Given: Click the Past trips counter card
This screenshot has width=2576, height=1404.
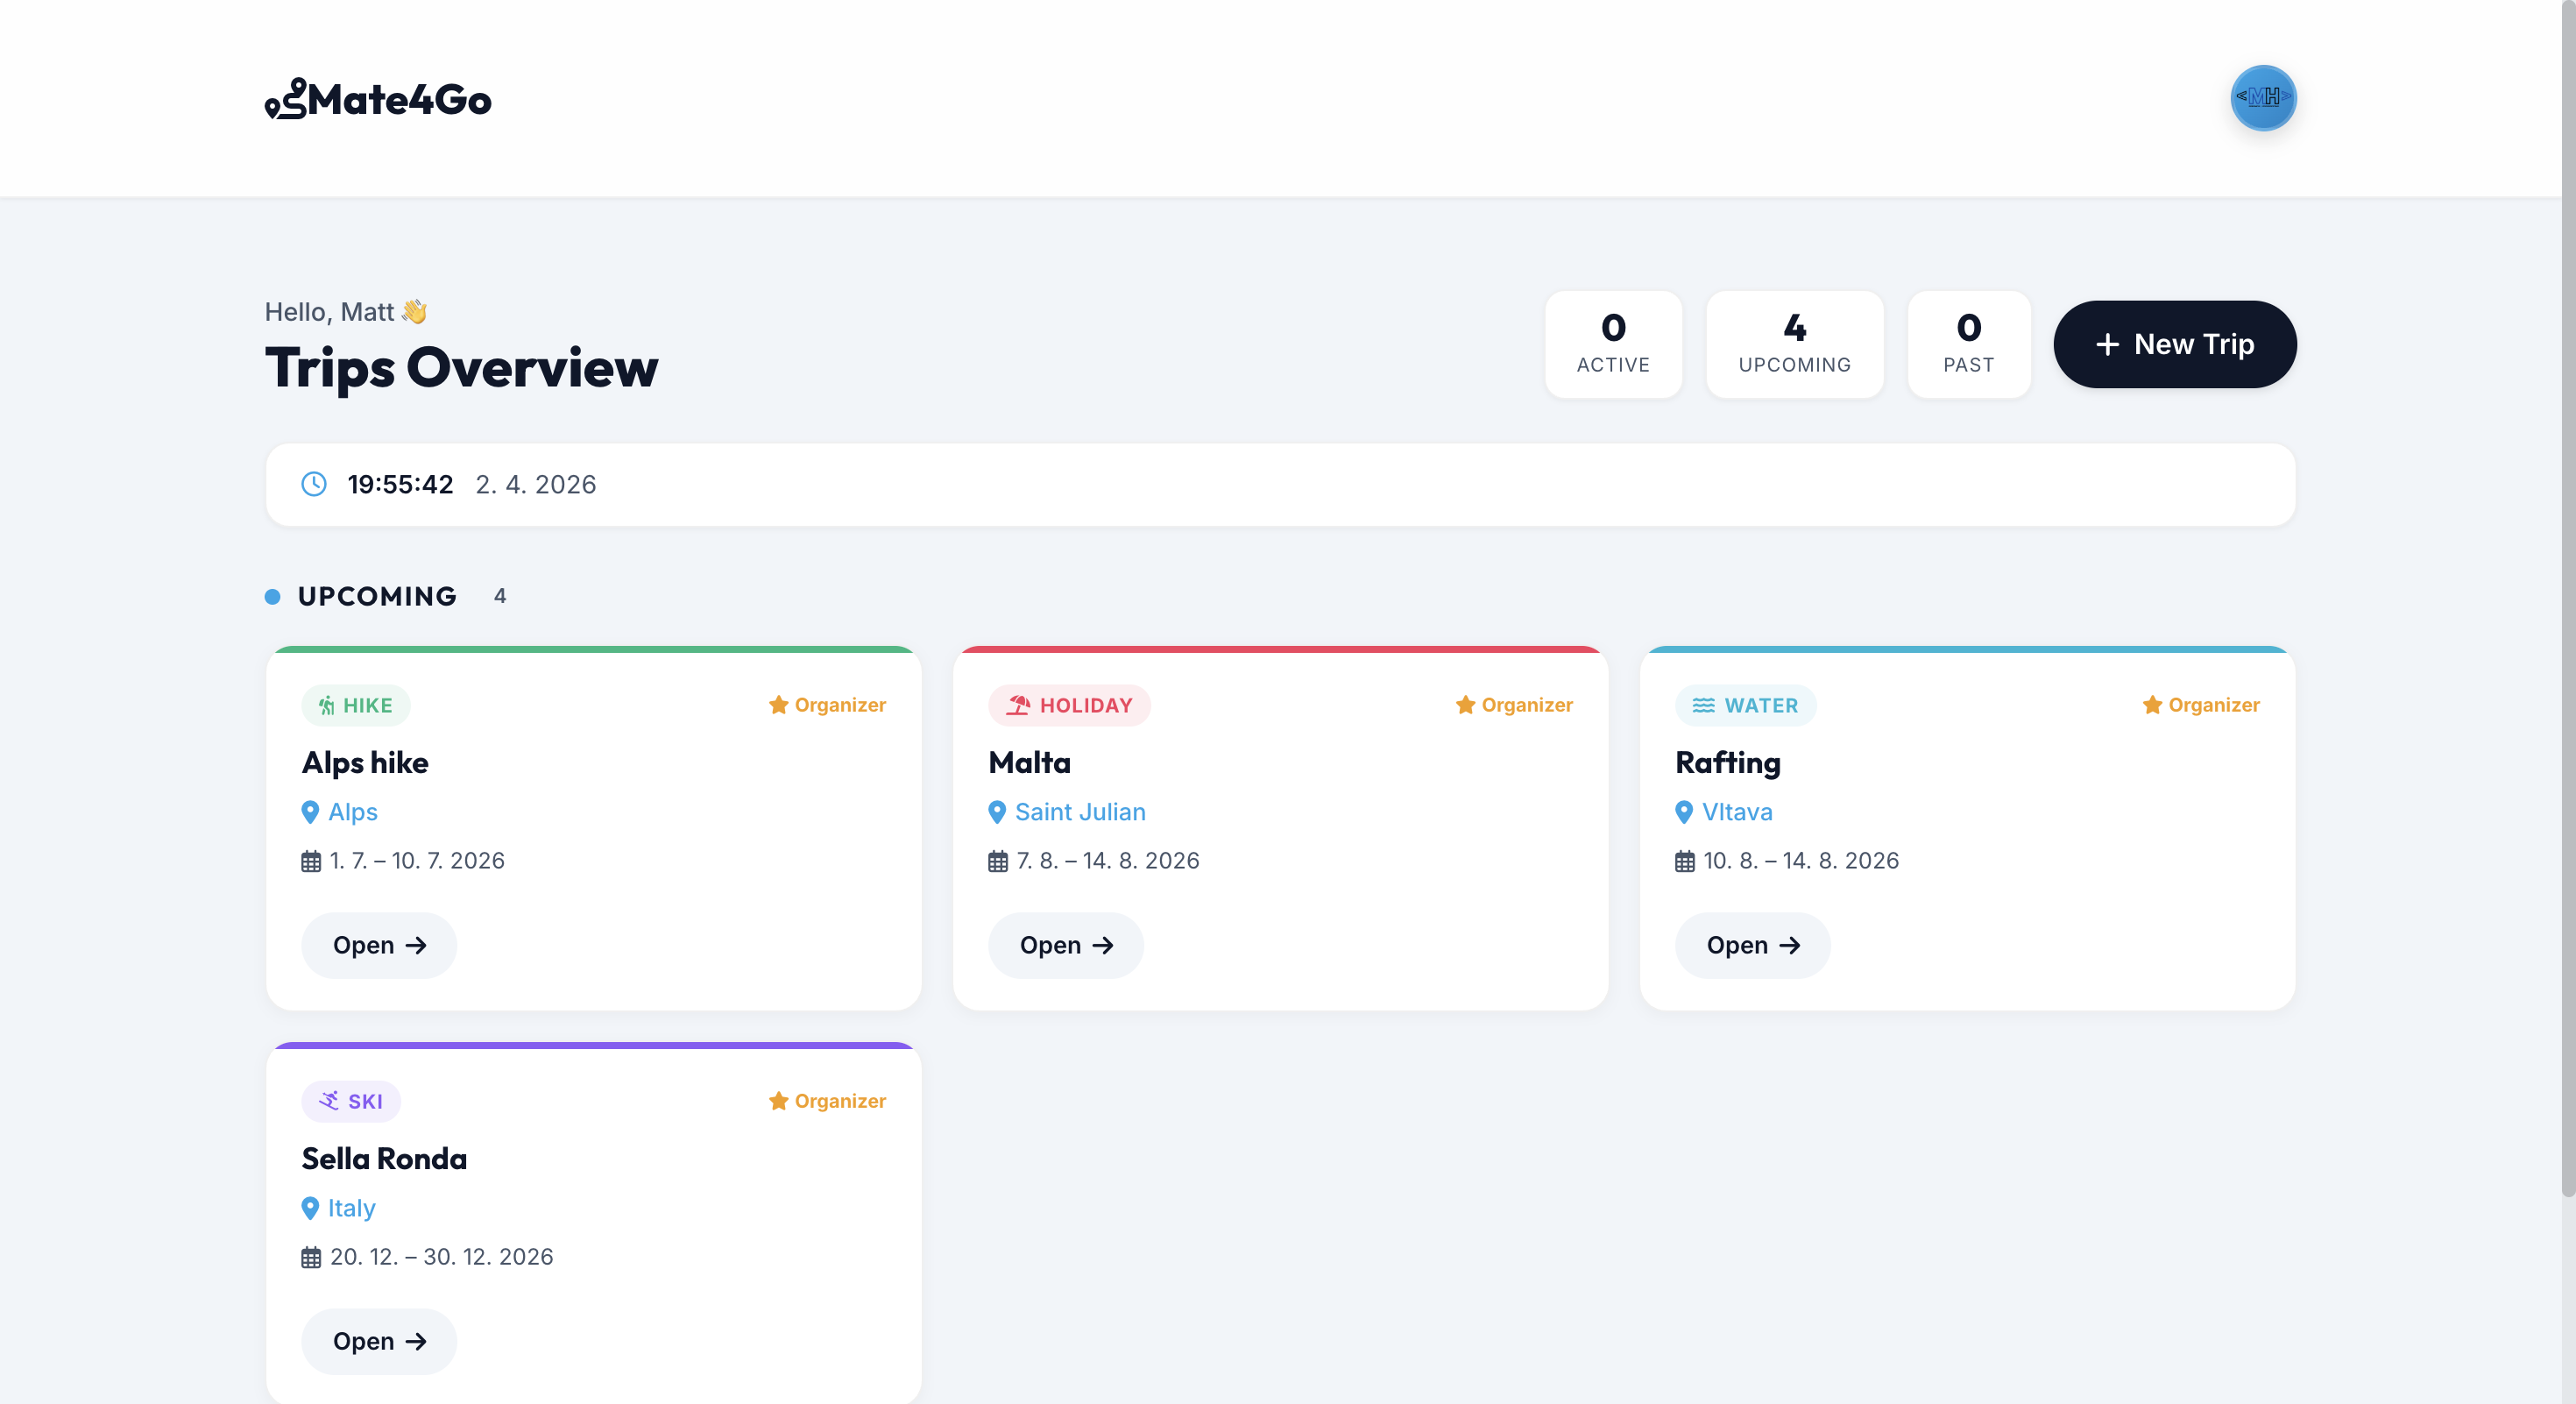Looking at the screenshot, I should pyautogui.click(x=1969, y=344).
